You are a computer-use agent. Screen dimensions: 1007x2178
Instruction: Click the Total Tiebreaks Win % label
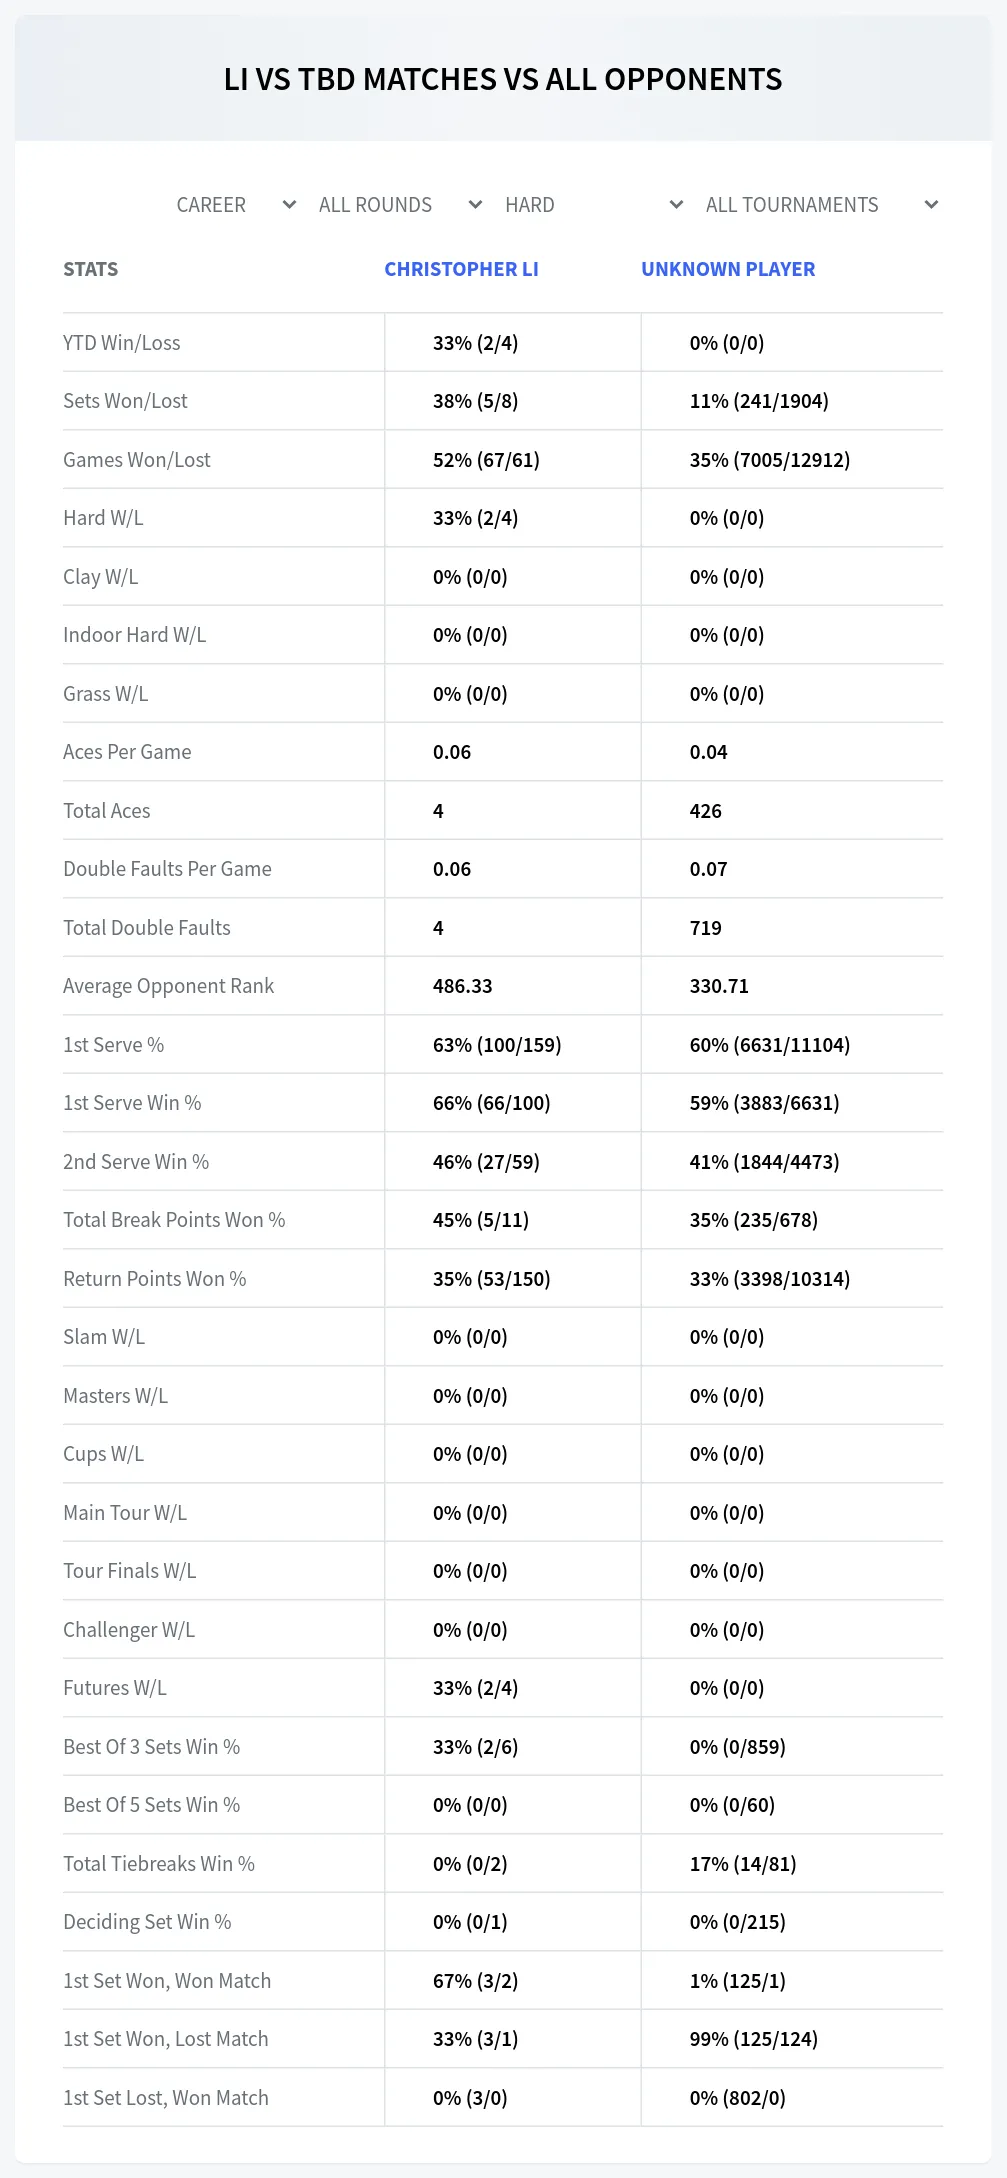coord(159,1864)
